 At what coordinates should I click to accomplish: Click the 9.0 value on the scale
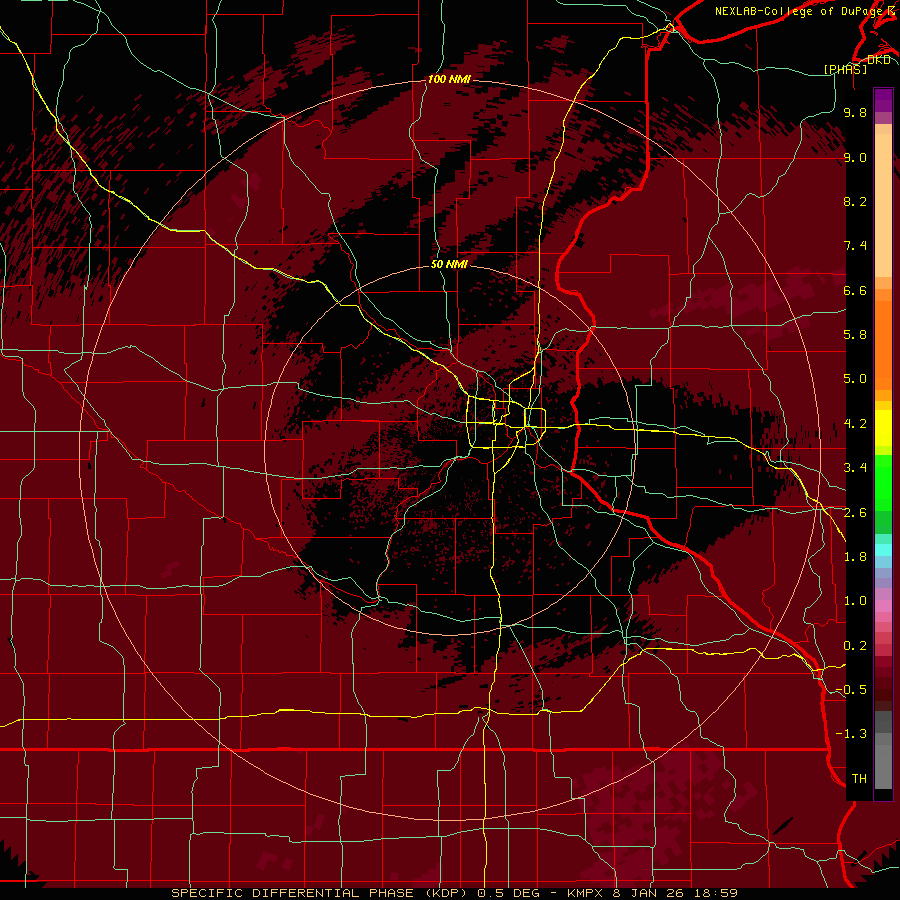855,157
